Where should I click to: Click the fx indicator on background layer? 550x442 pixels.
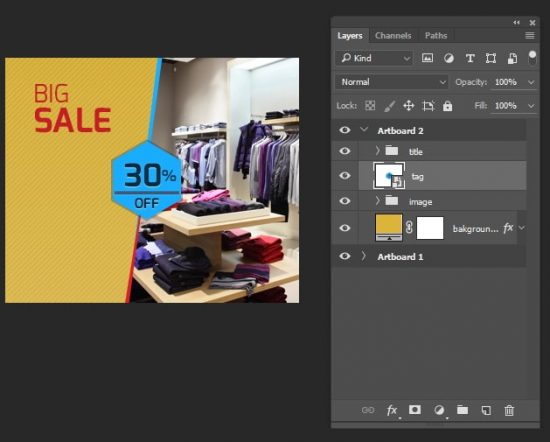pos(508,228)
